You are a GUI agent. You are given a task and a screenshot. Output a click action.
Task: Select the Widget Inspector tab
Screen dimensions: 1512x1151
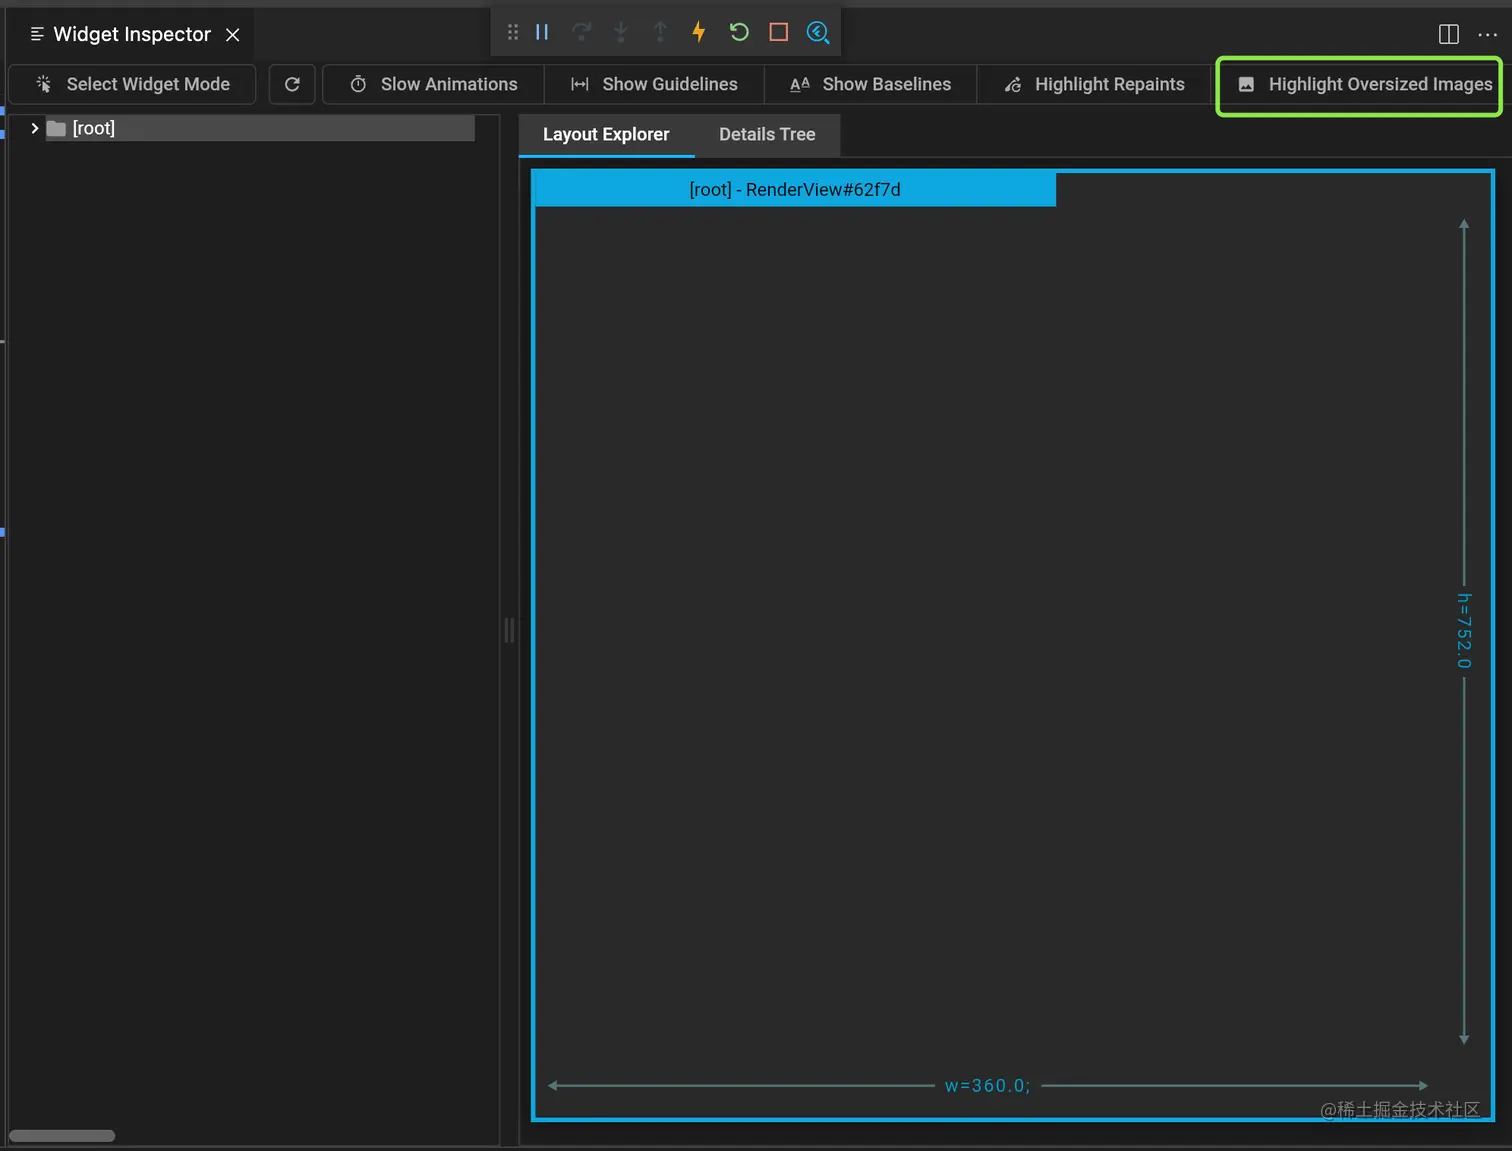132,35
